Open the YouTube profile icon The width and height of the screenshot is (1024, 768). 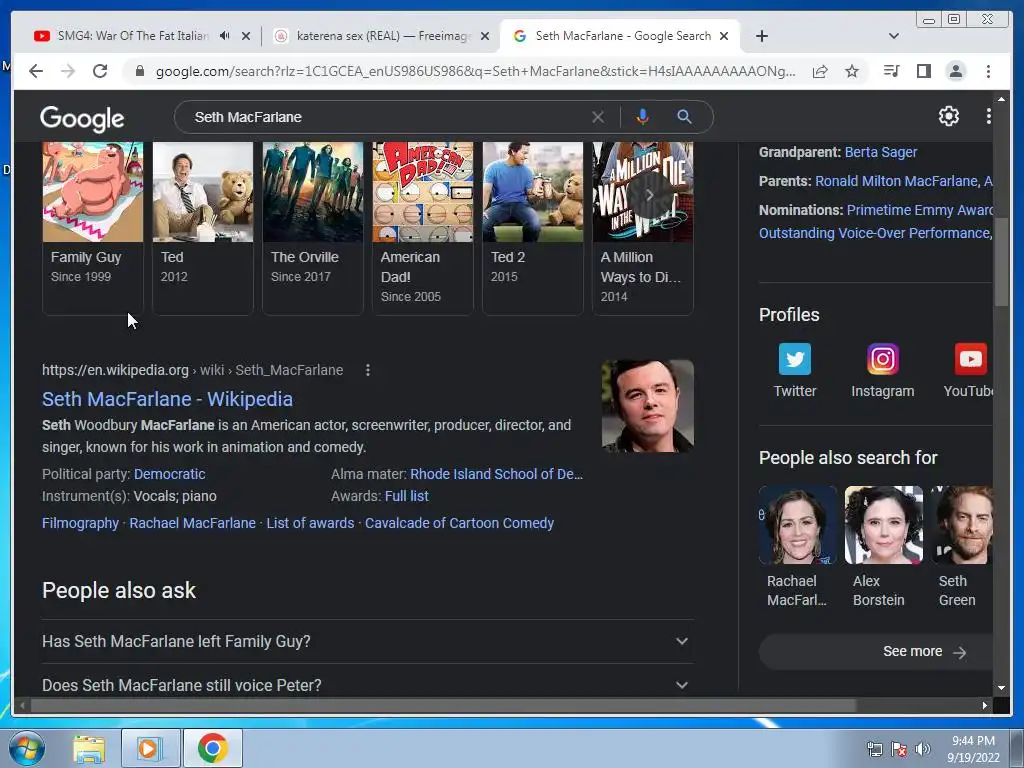click(970, 359)
